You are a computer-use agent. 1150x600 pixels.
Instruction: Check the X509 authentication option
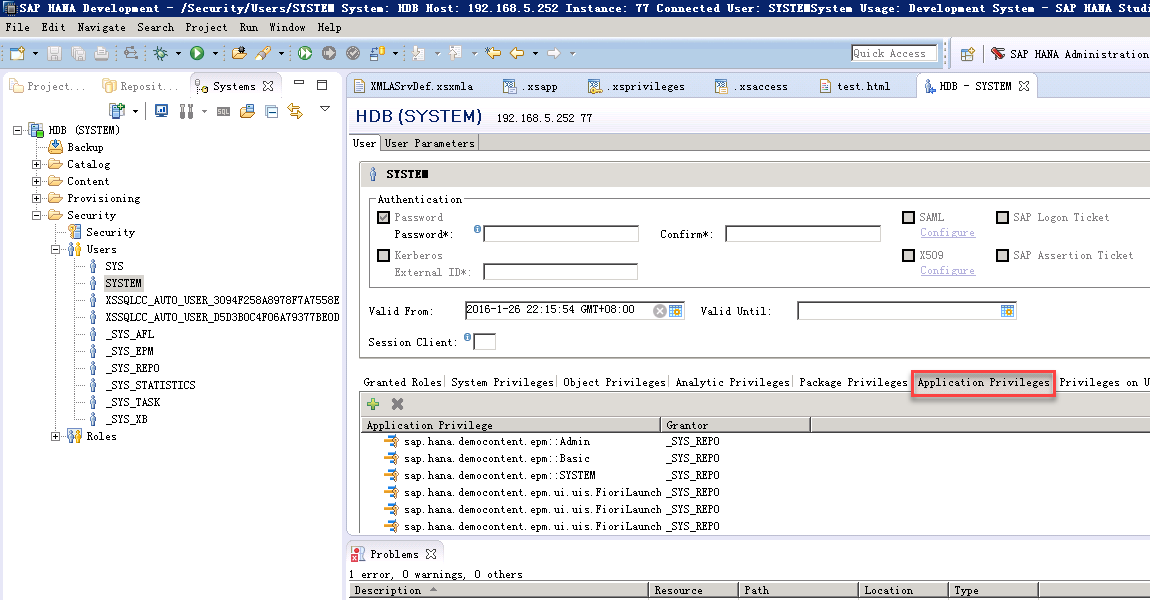point(908,255)
